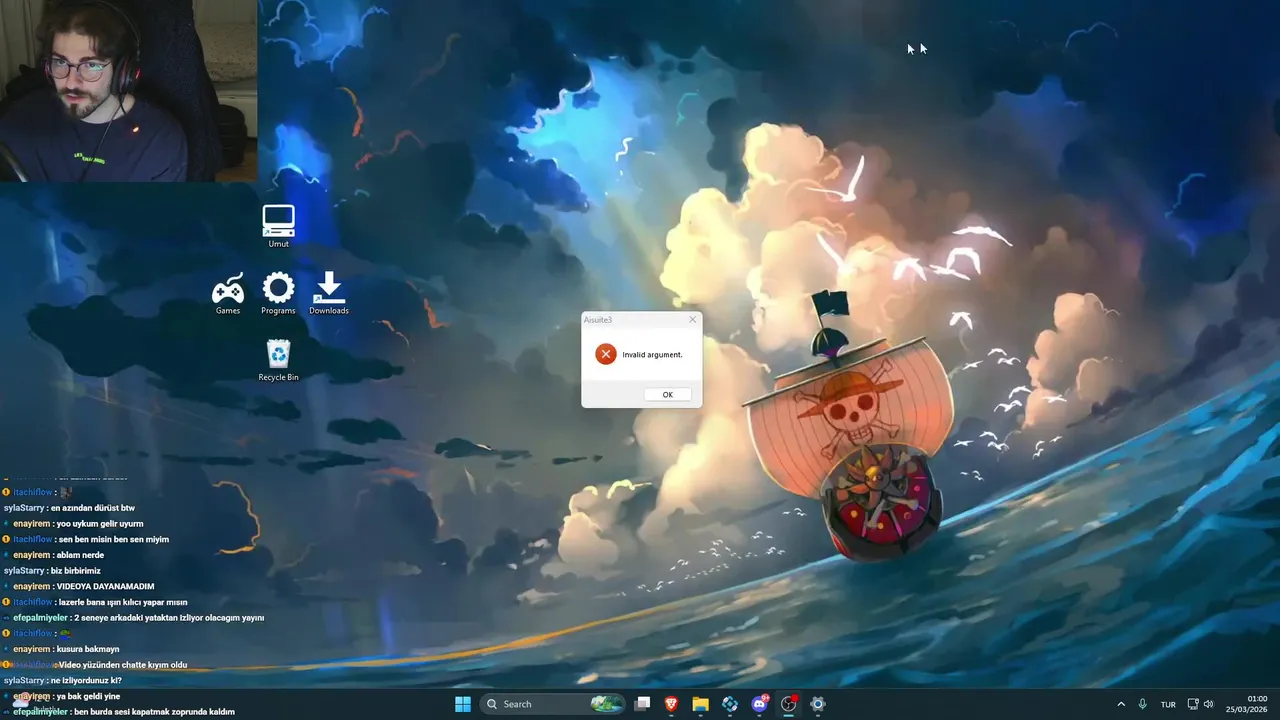Screen dimensions: 1280x720
Task: Expand the hidden system tray icons chevron
Action: pos(1121,704)
